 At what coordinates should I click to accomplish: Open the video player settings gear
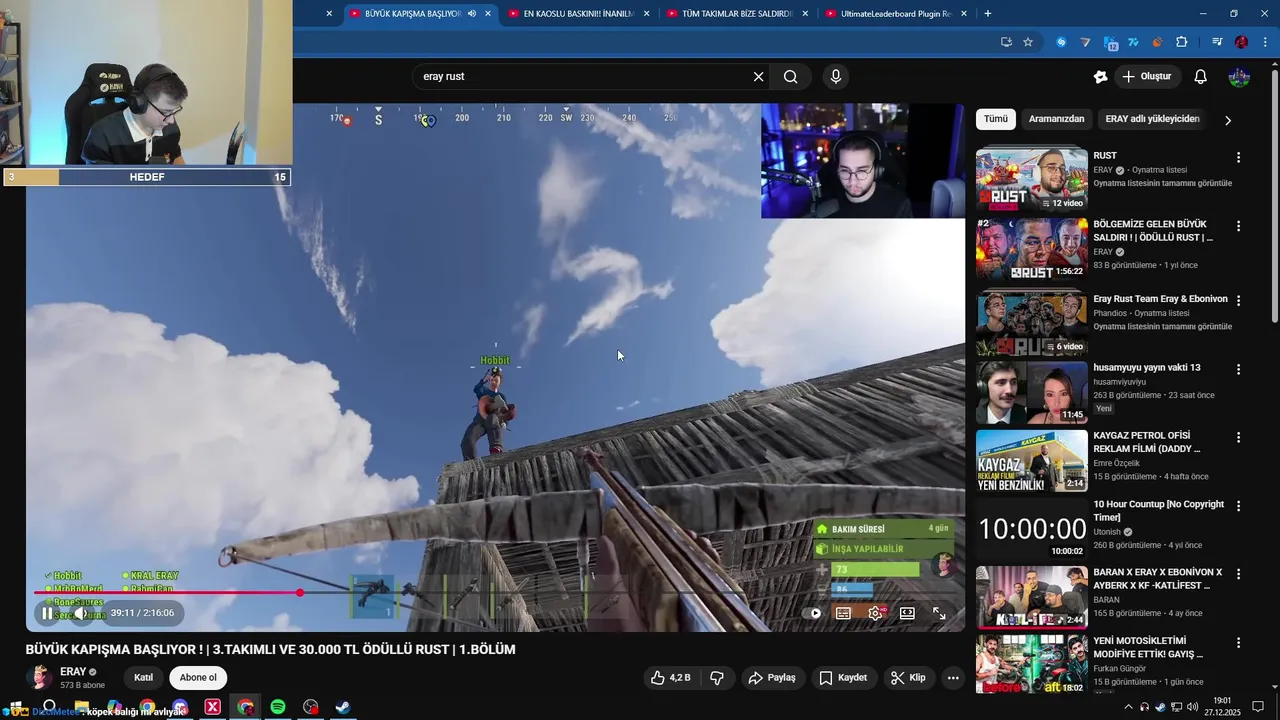(x=875, y=614)
